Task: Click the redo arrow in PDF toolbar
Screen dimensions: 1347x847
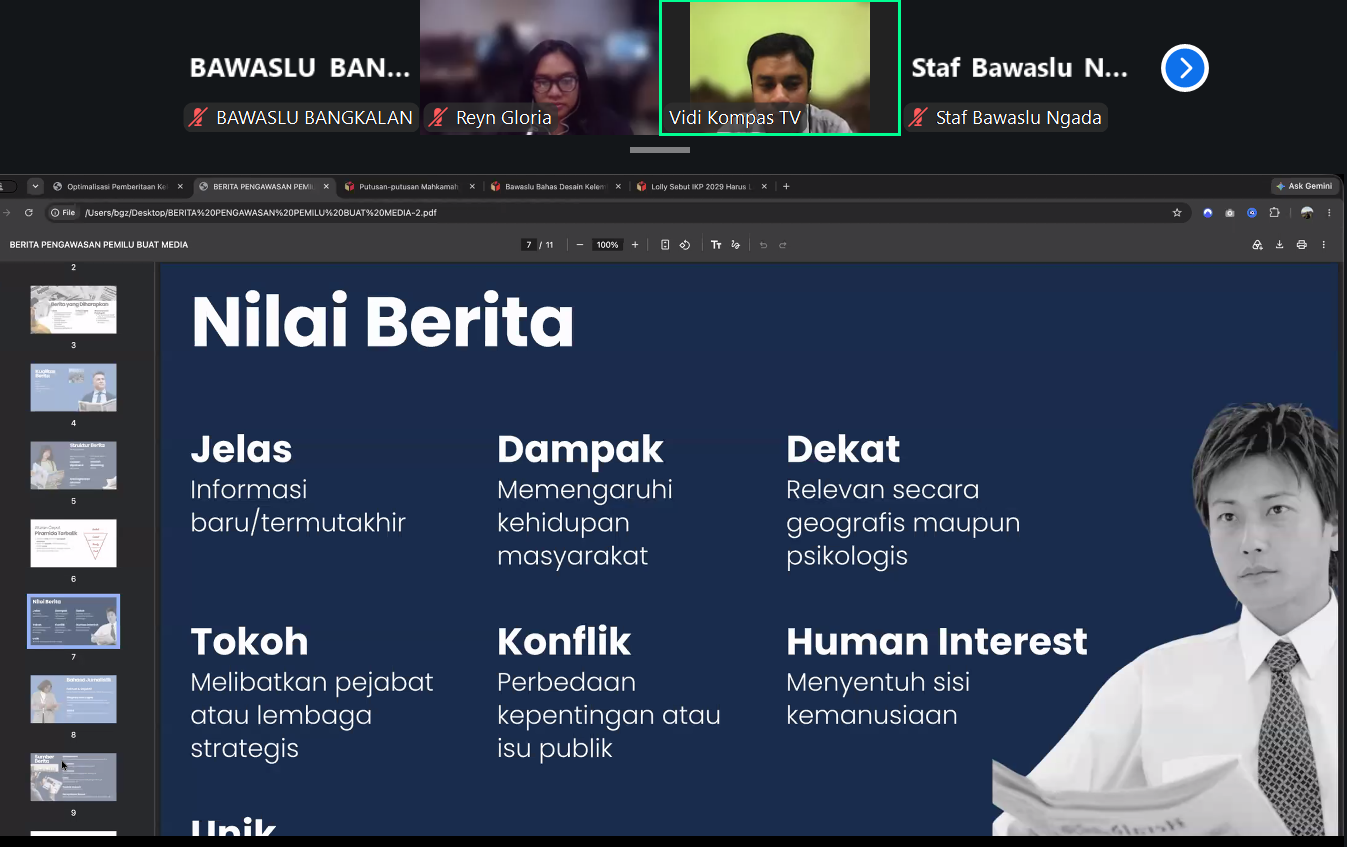Action: (783, 245)
